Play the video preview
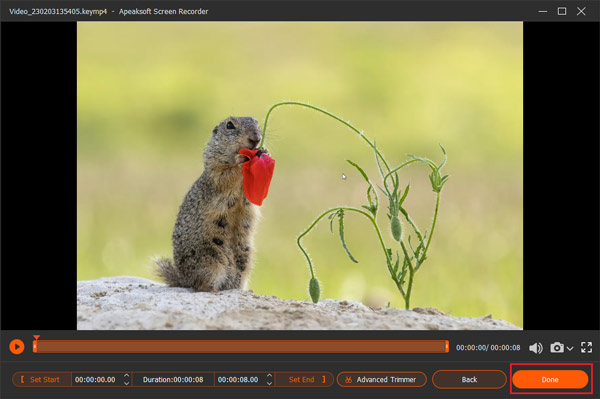This screenshot has width=600, height=399. tap(16, 347)
